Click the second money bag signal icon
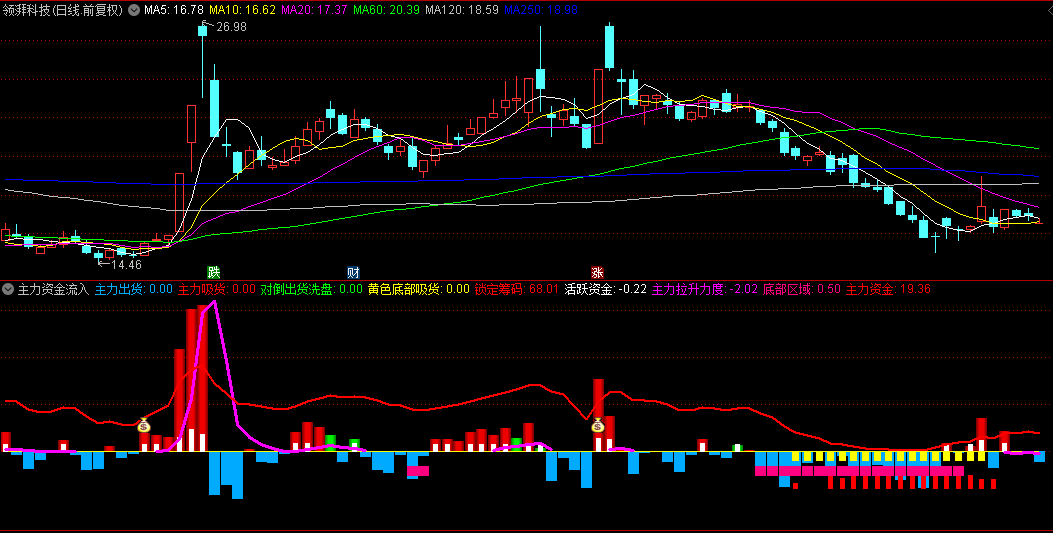This screenshot has height=533, width=1053. click(598, 425)
